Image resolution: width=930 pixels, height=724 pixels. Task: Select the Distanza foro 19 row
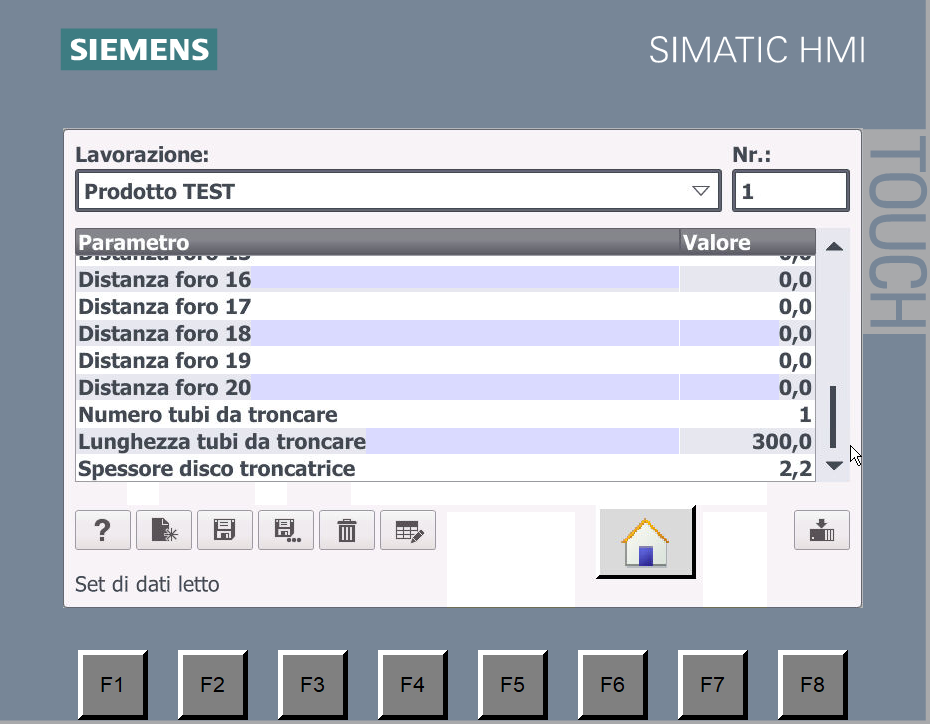pos(445,361)
